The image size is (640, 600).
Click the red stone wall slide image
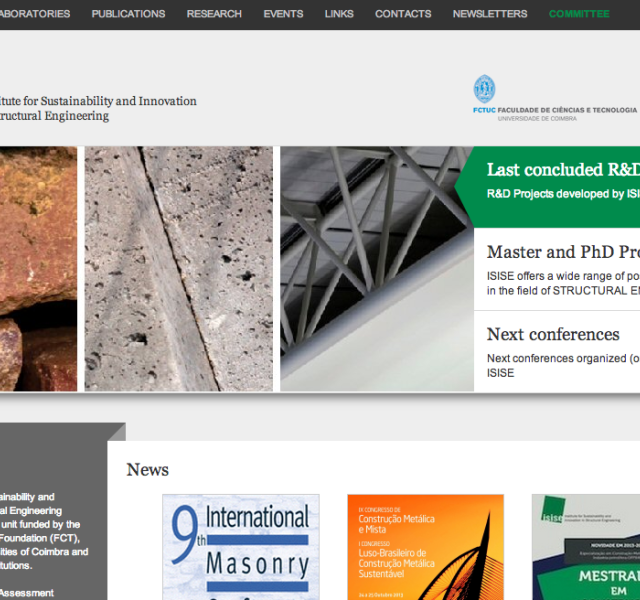[38, 269]
